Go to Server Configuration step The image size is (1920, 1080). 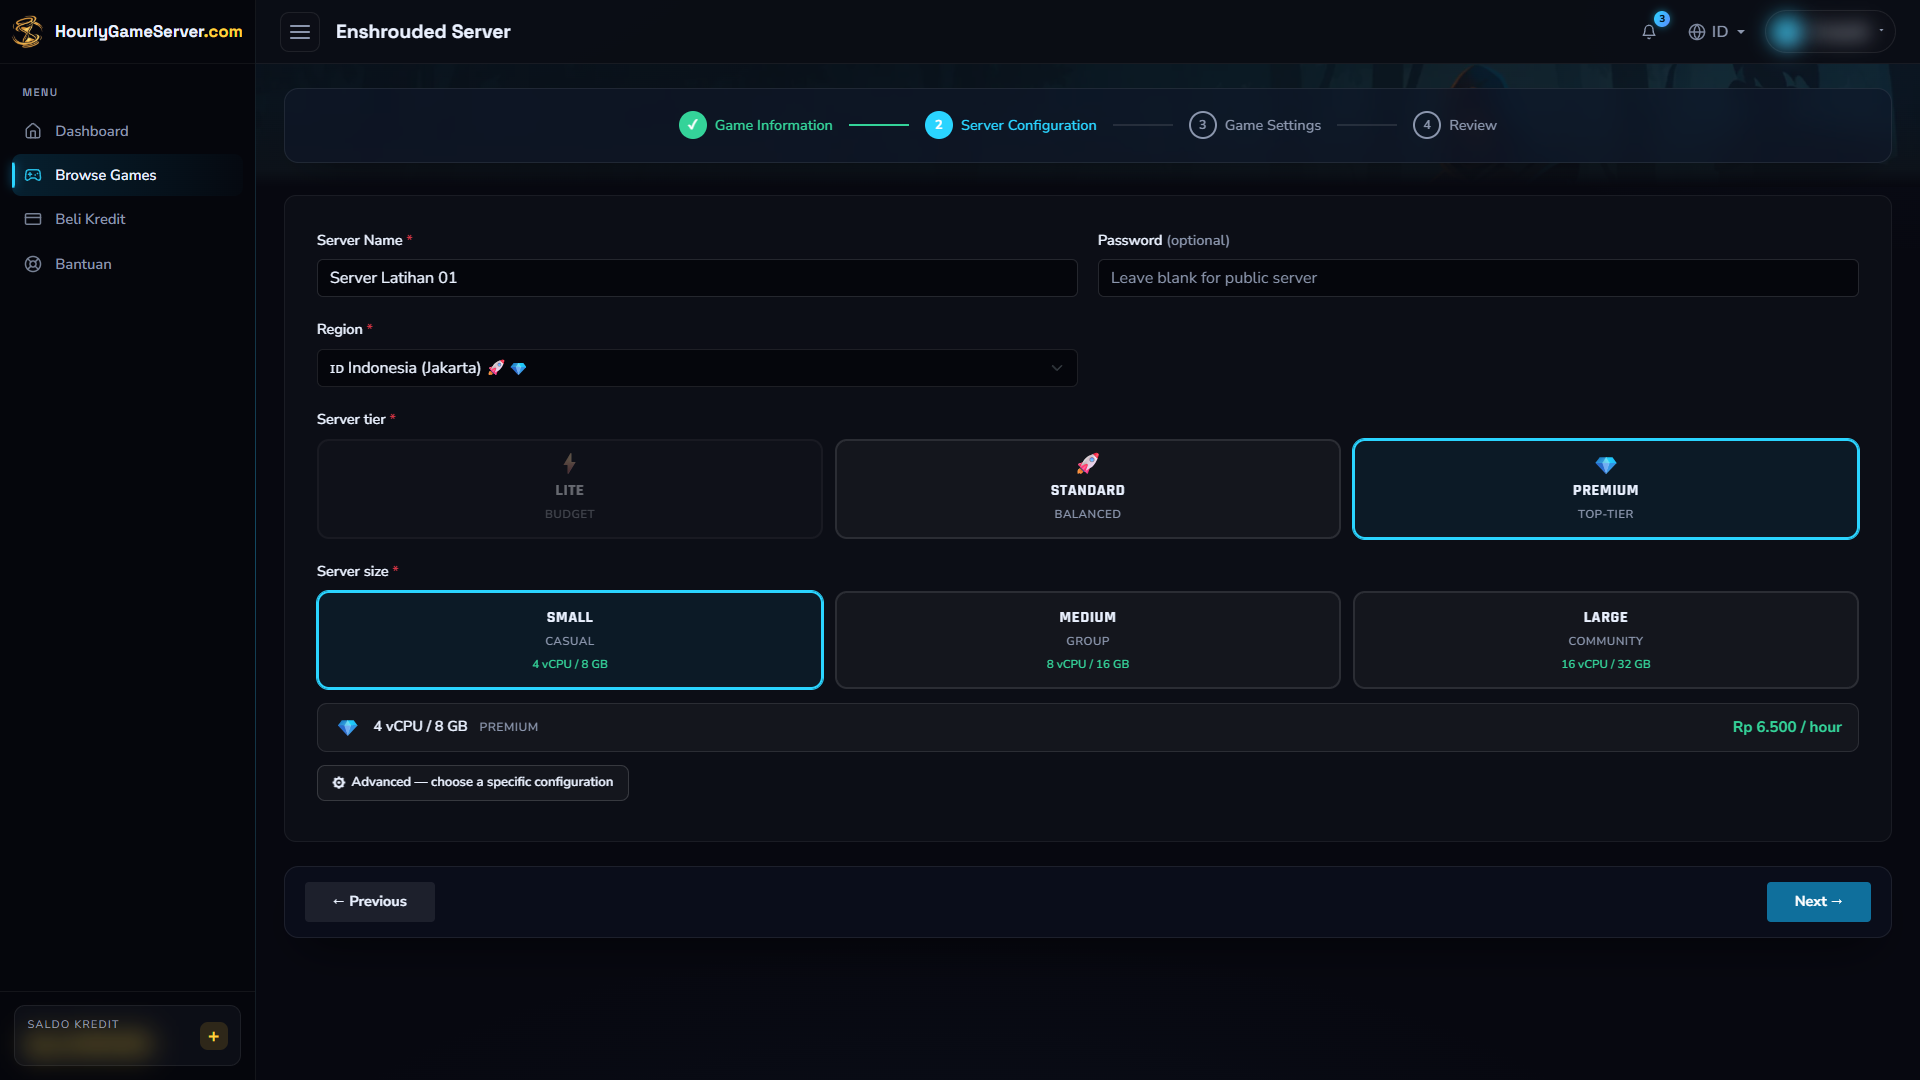click(x=1011, y=125)
